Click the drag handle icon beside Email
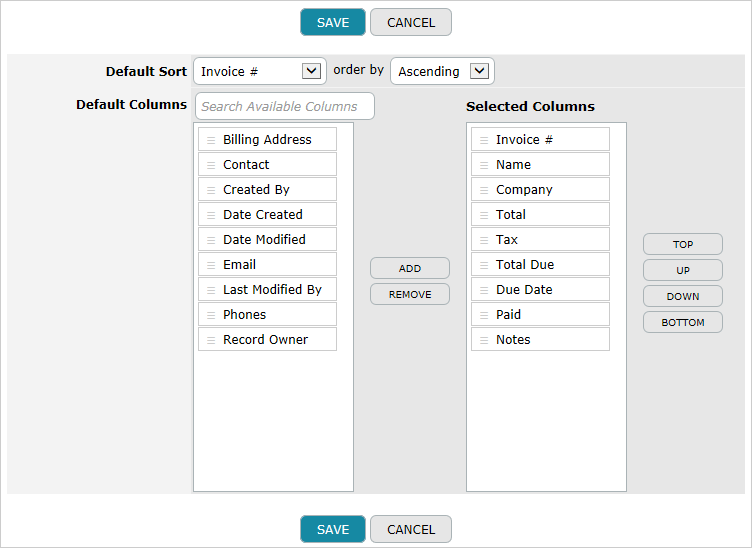 click(211, 265)
